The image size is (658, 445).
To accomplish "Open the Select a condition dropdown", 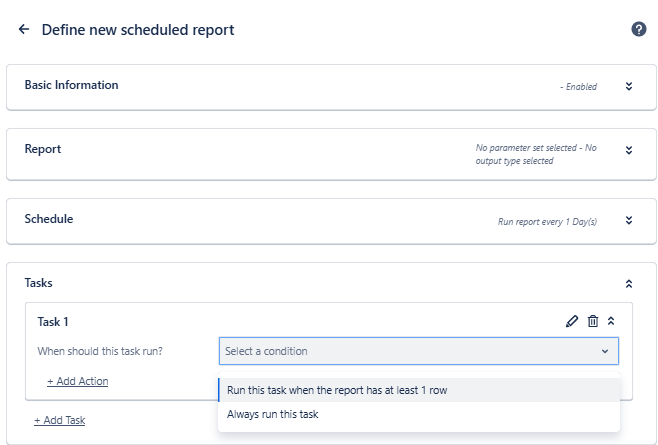I will click(410, 351).
